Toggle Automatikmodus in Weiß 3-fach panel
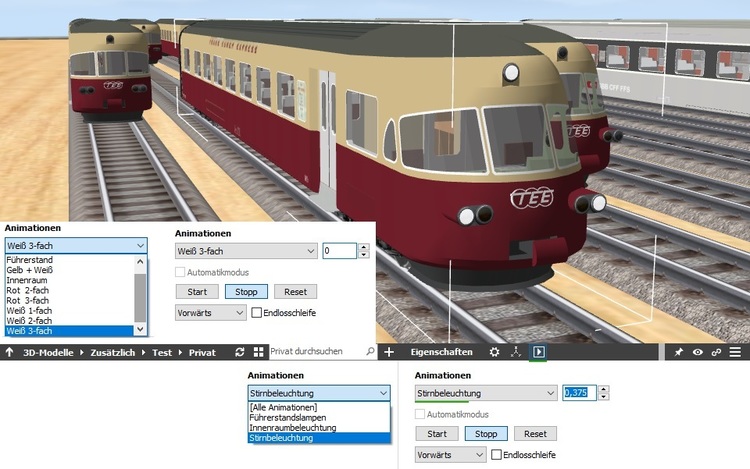This screenshot has height=469, width=750. (x=180, y=272)
